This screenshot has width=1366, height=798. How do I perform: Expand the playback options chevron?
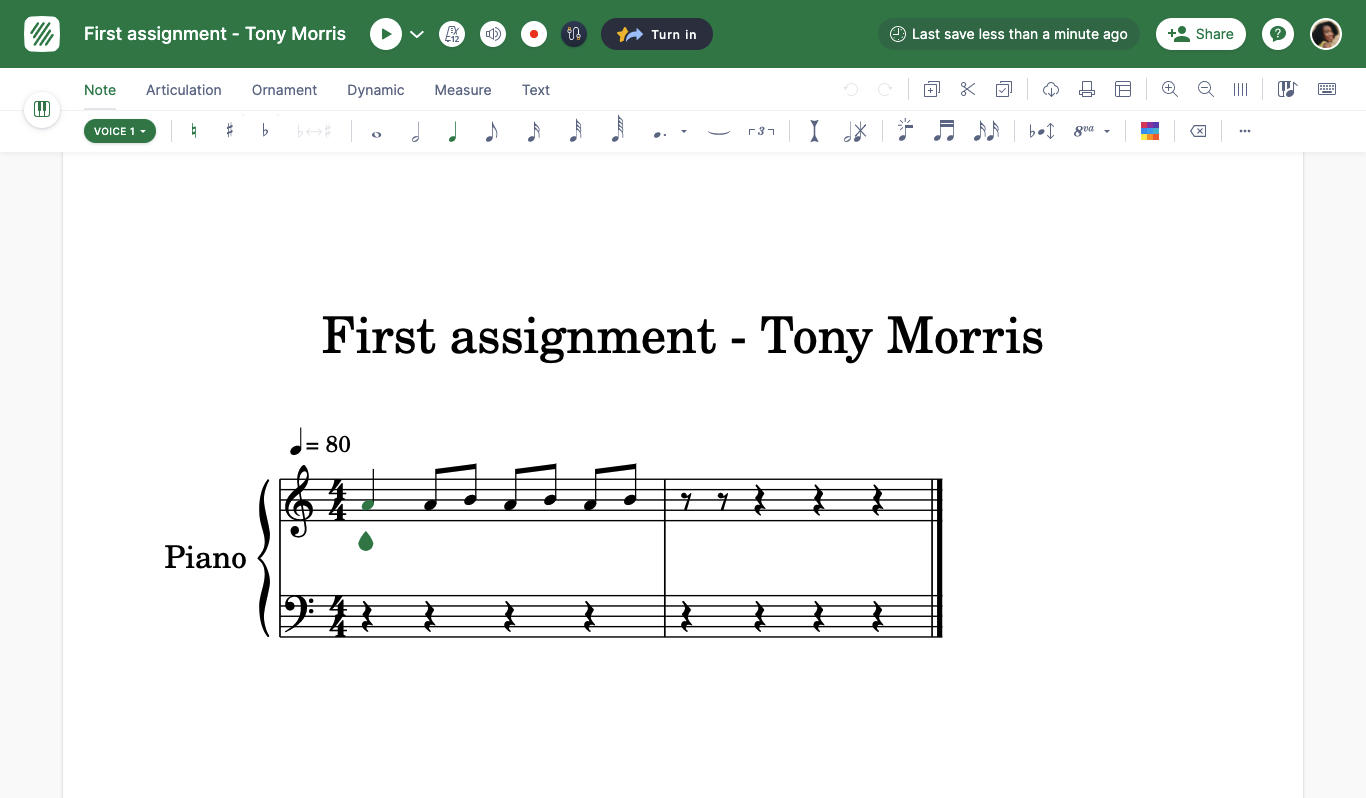click(x=417, y=33)
